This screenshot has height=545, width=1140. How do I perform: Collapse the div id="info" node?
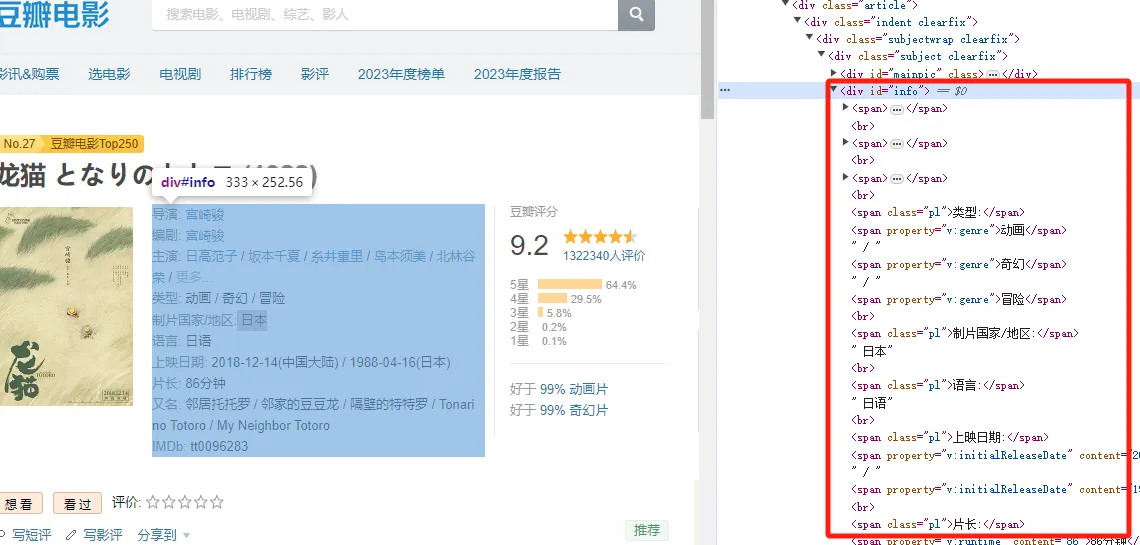(x=834, y=90)
